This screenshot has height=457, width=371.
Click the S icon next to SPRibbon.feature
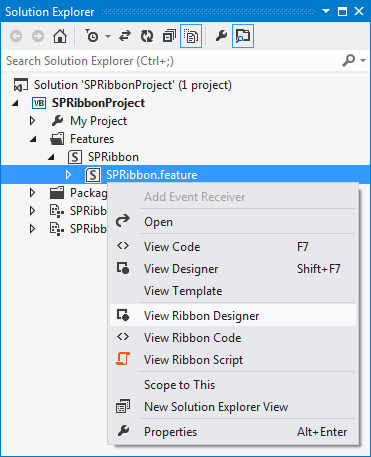coord(93,175)
